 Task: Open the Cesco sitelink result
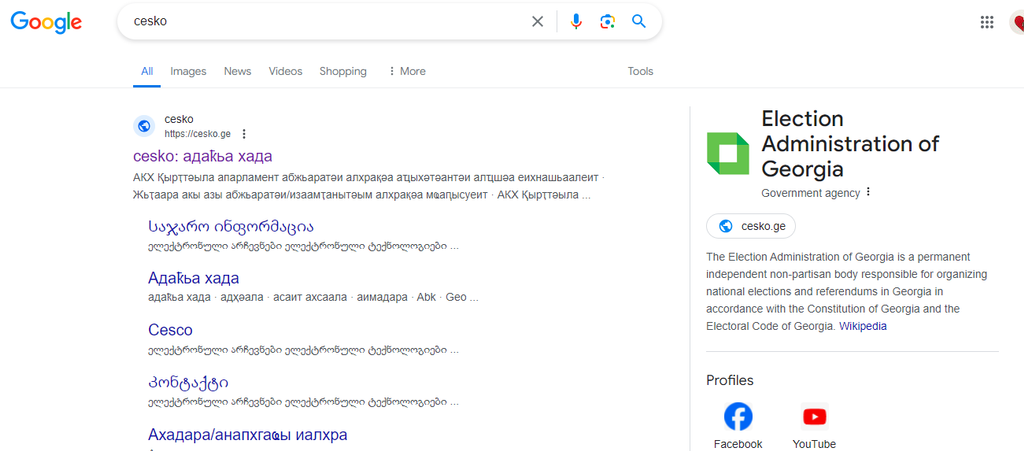(170, 330)
